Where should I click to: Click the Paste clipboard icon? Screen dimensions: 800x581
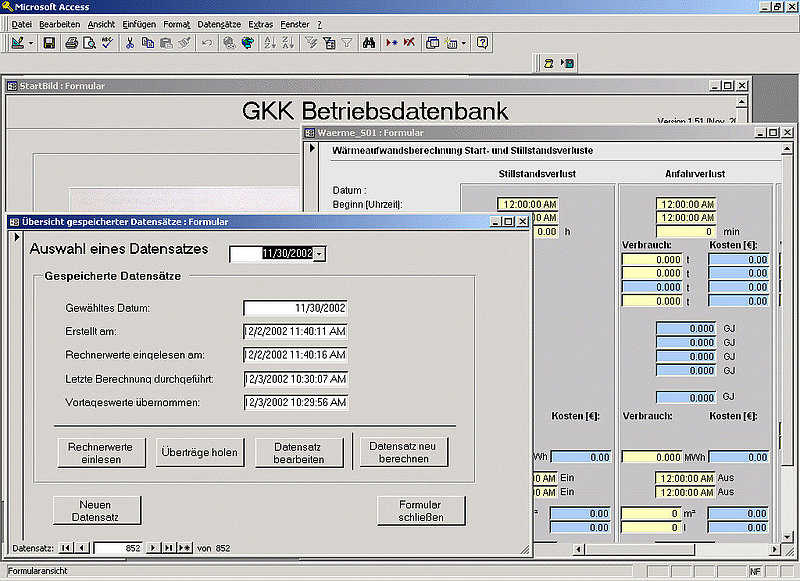pyautogui.click(x=166, y=43)
